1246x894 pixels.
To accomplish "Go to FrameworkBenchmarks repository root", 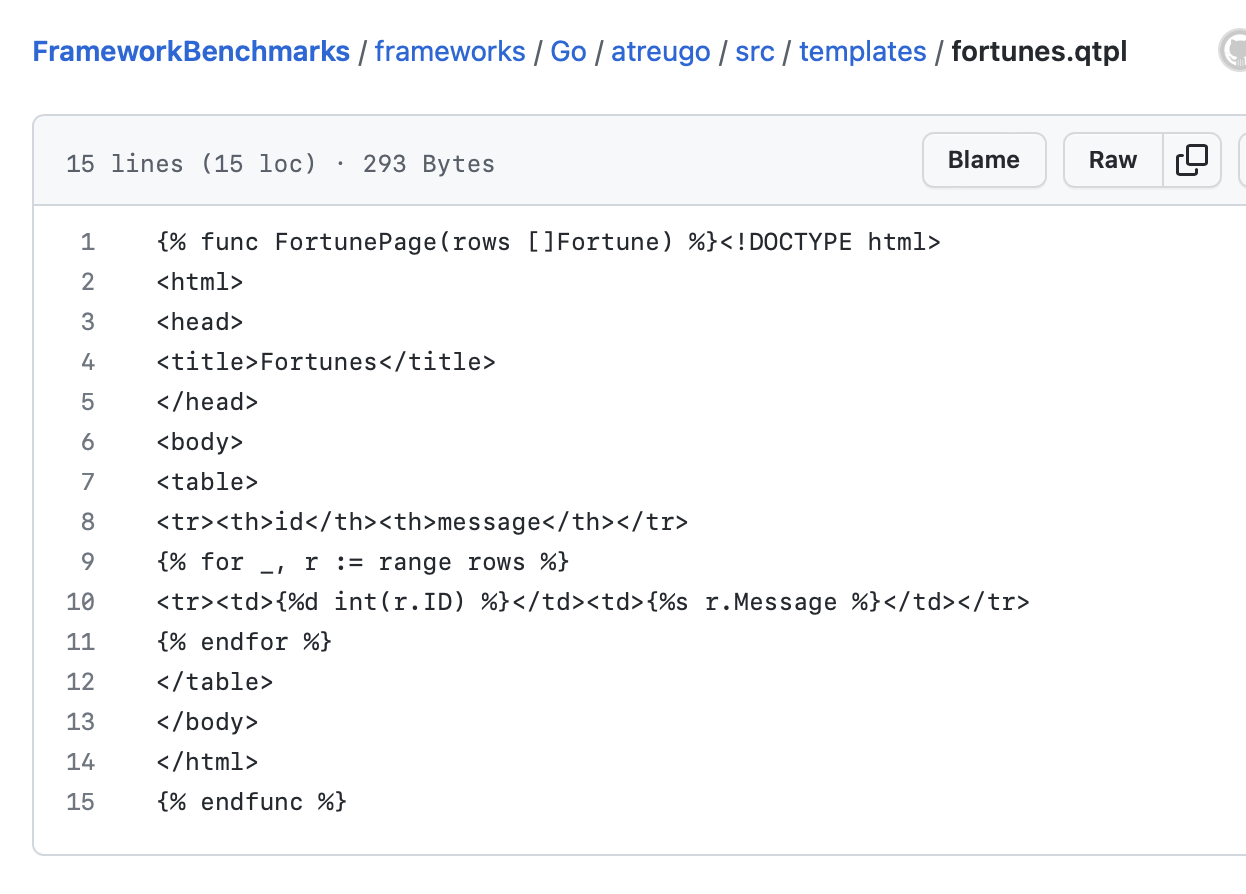I will click(191, 52).
